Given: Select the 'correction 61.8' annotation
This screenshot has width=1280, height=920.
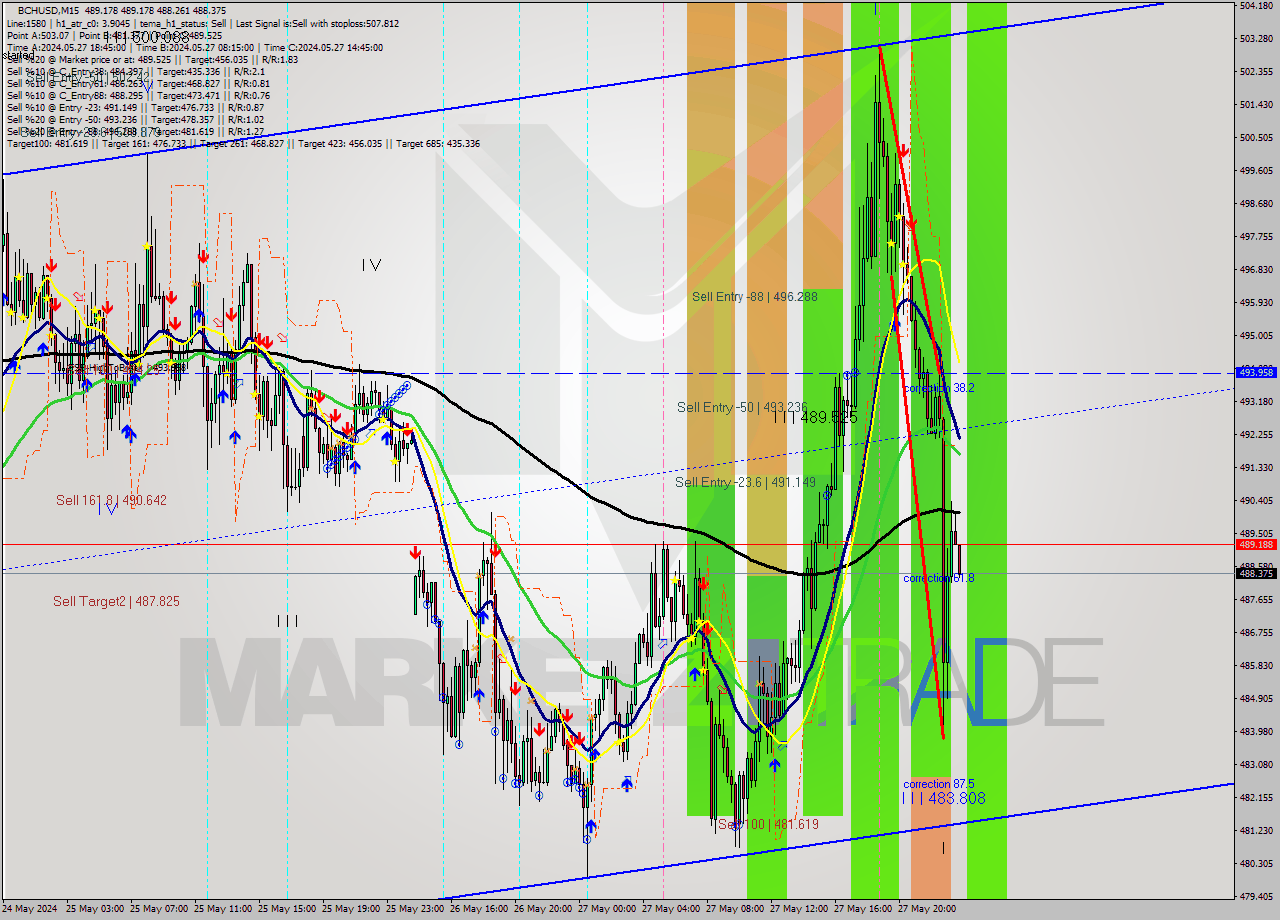Looking at the screenshot, I should [x=938, y=578].
